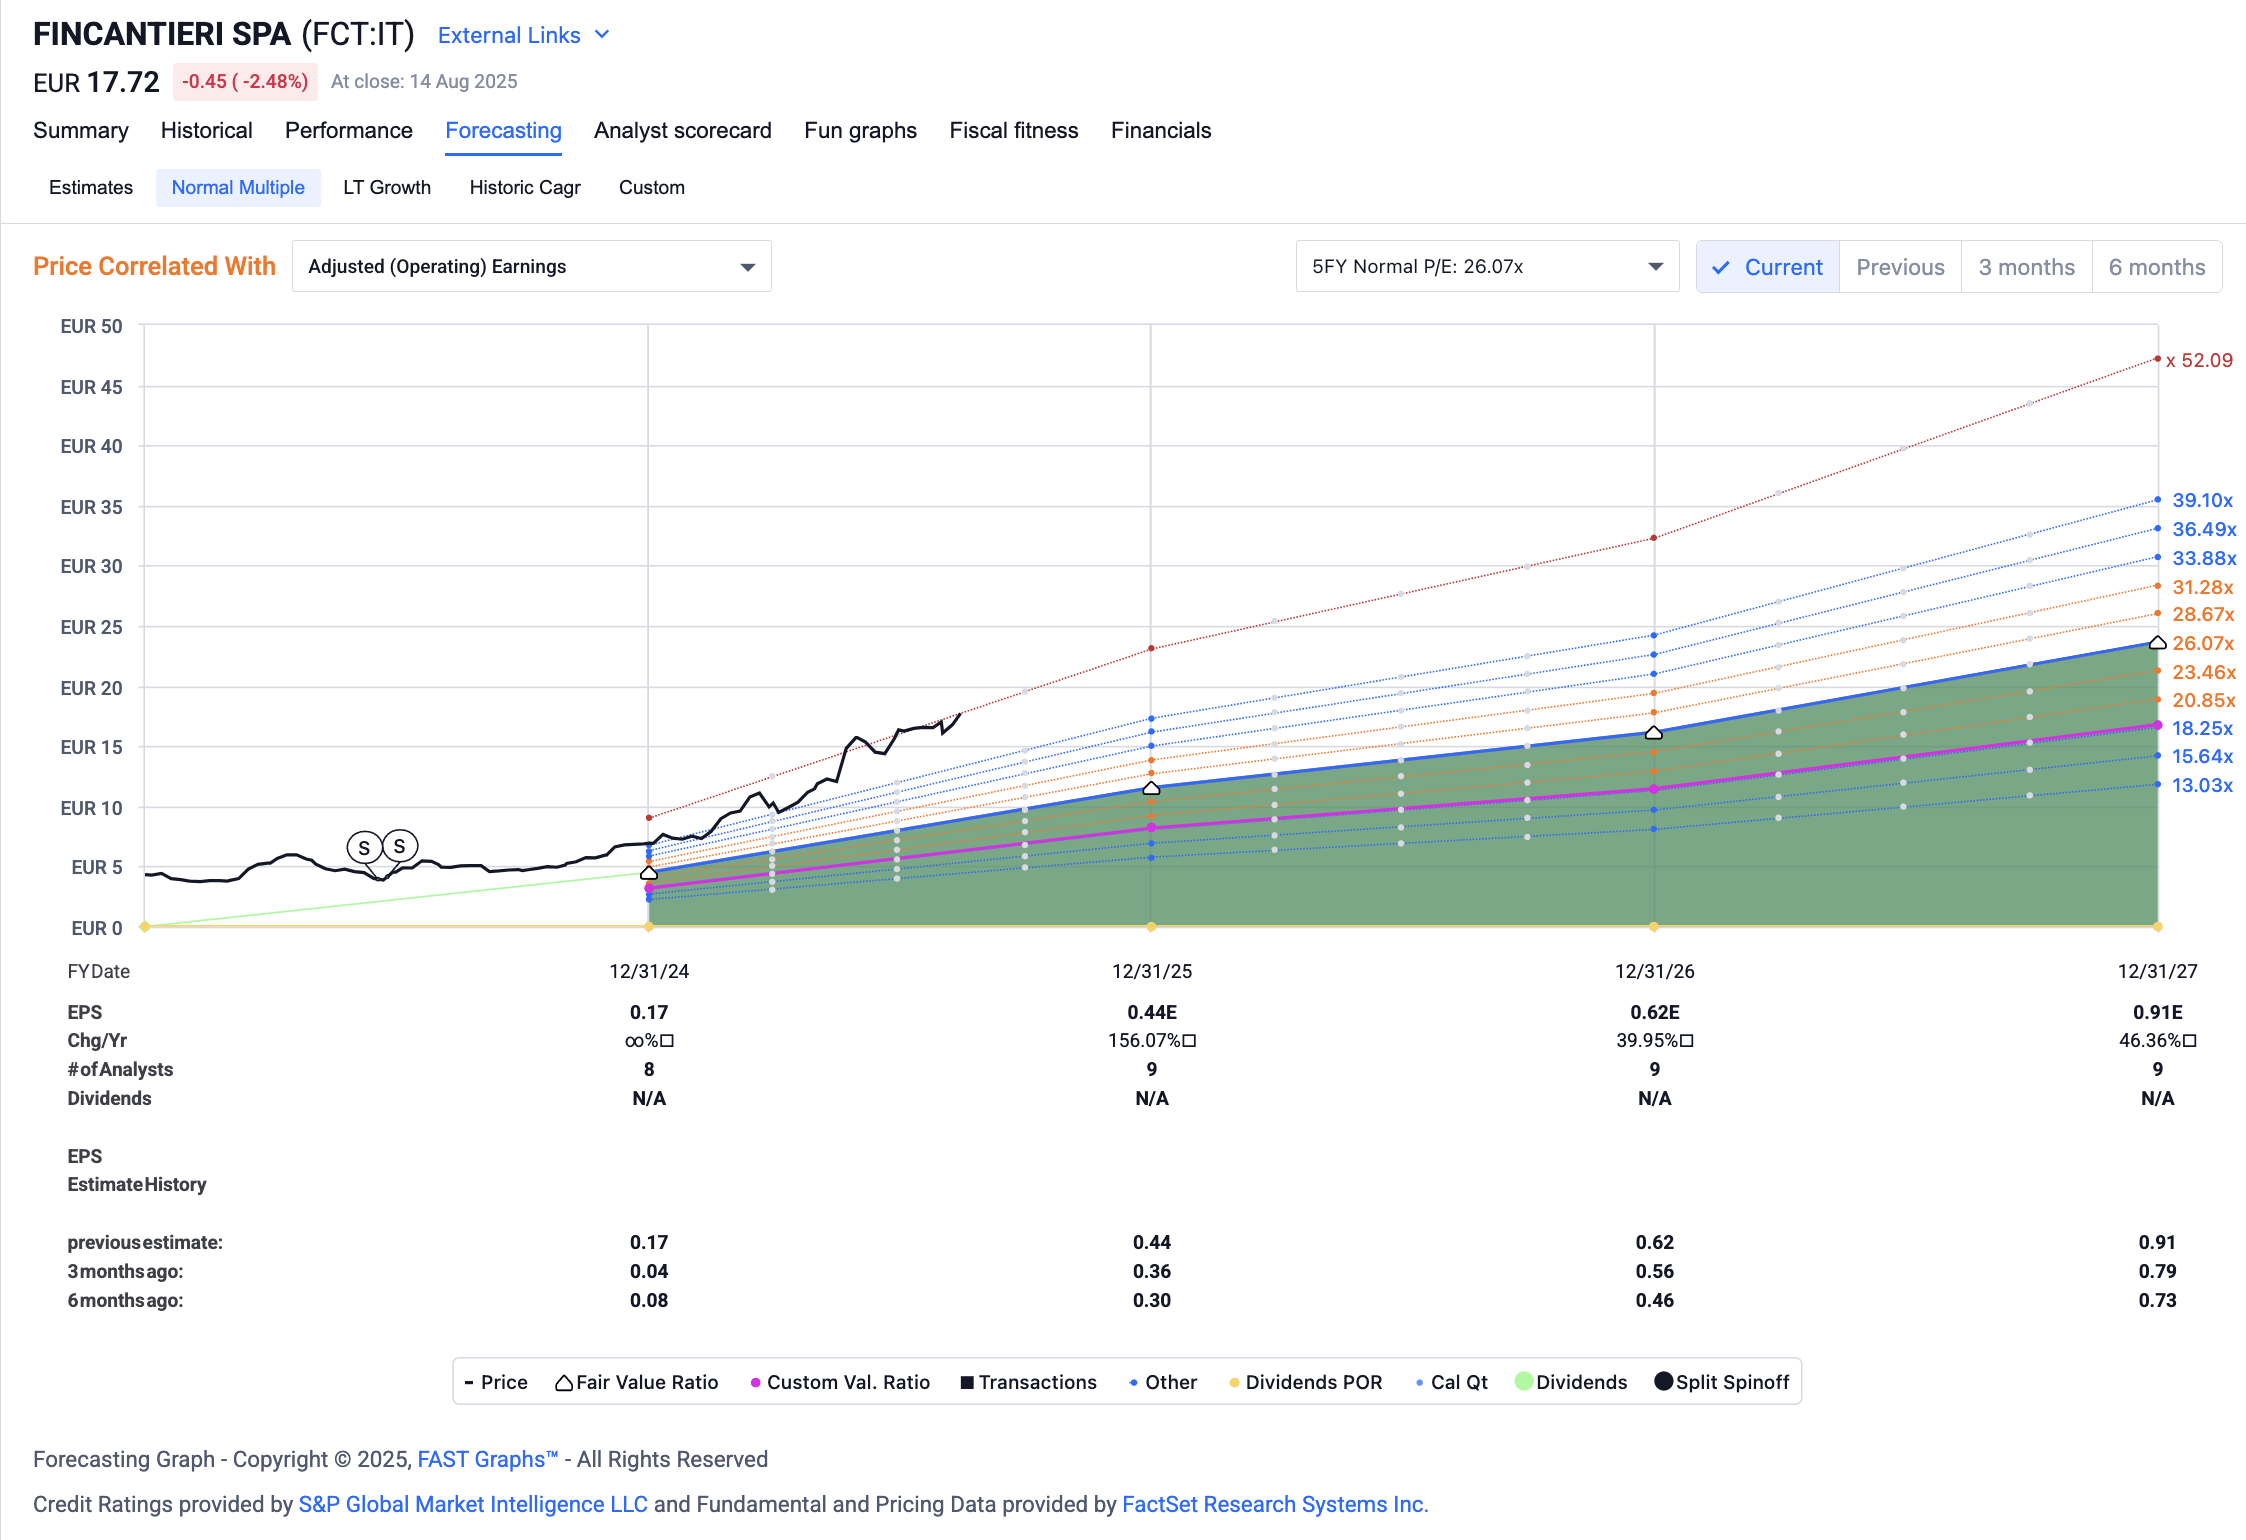Open Adjusted (Operating) Earnings dropdown

[531, 267]
